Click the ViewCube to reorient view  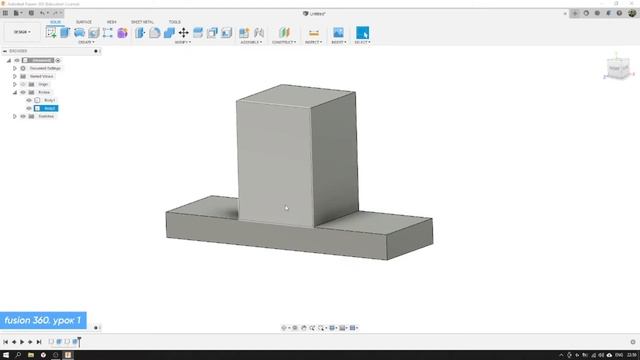coord(618,68)
